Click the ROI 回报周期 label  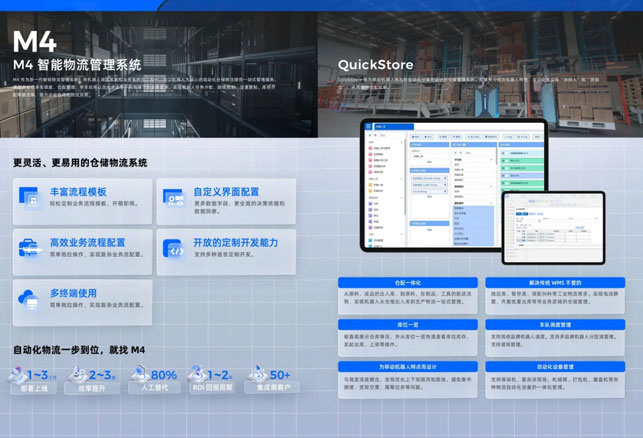tap(212, 388)
